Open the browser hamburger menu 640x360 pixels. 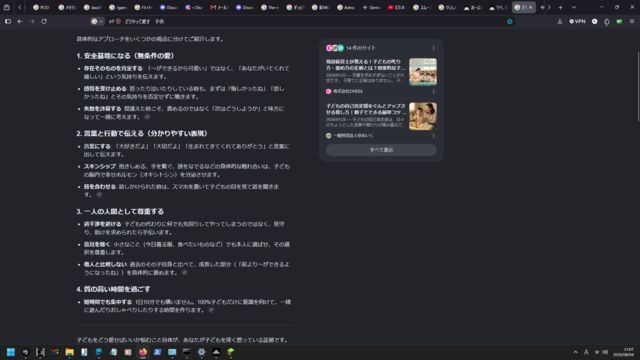coord(632,21)
